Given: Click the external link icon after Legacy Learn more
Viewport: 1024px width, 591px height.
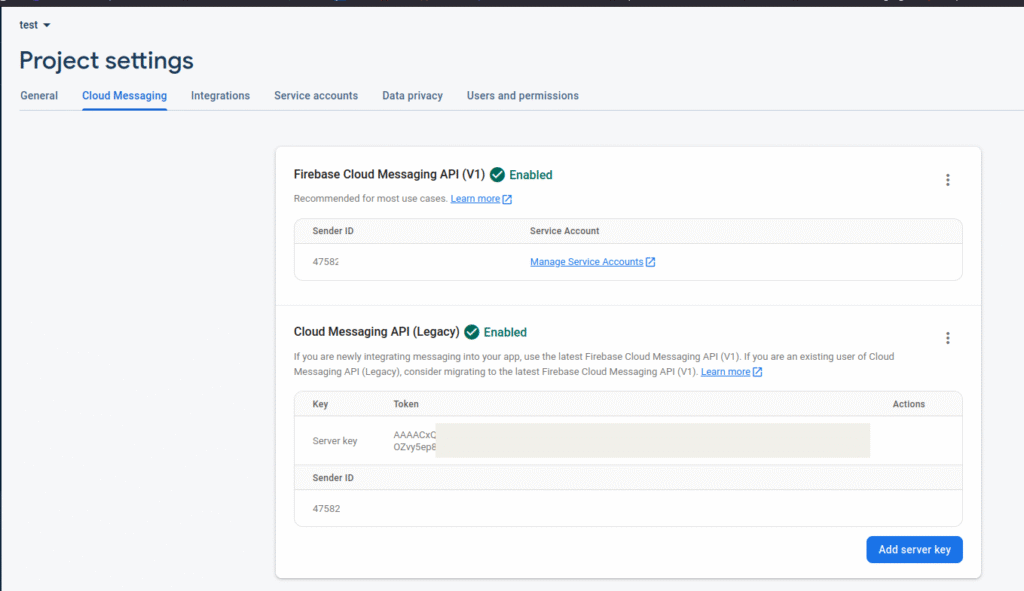Looking at the screenshot, I should click(758, 372).
